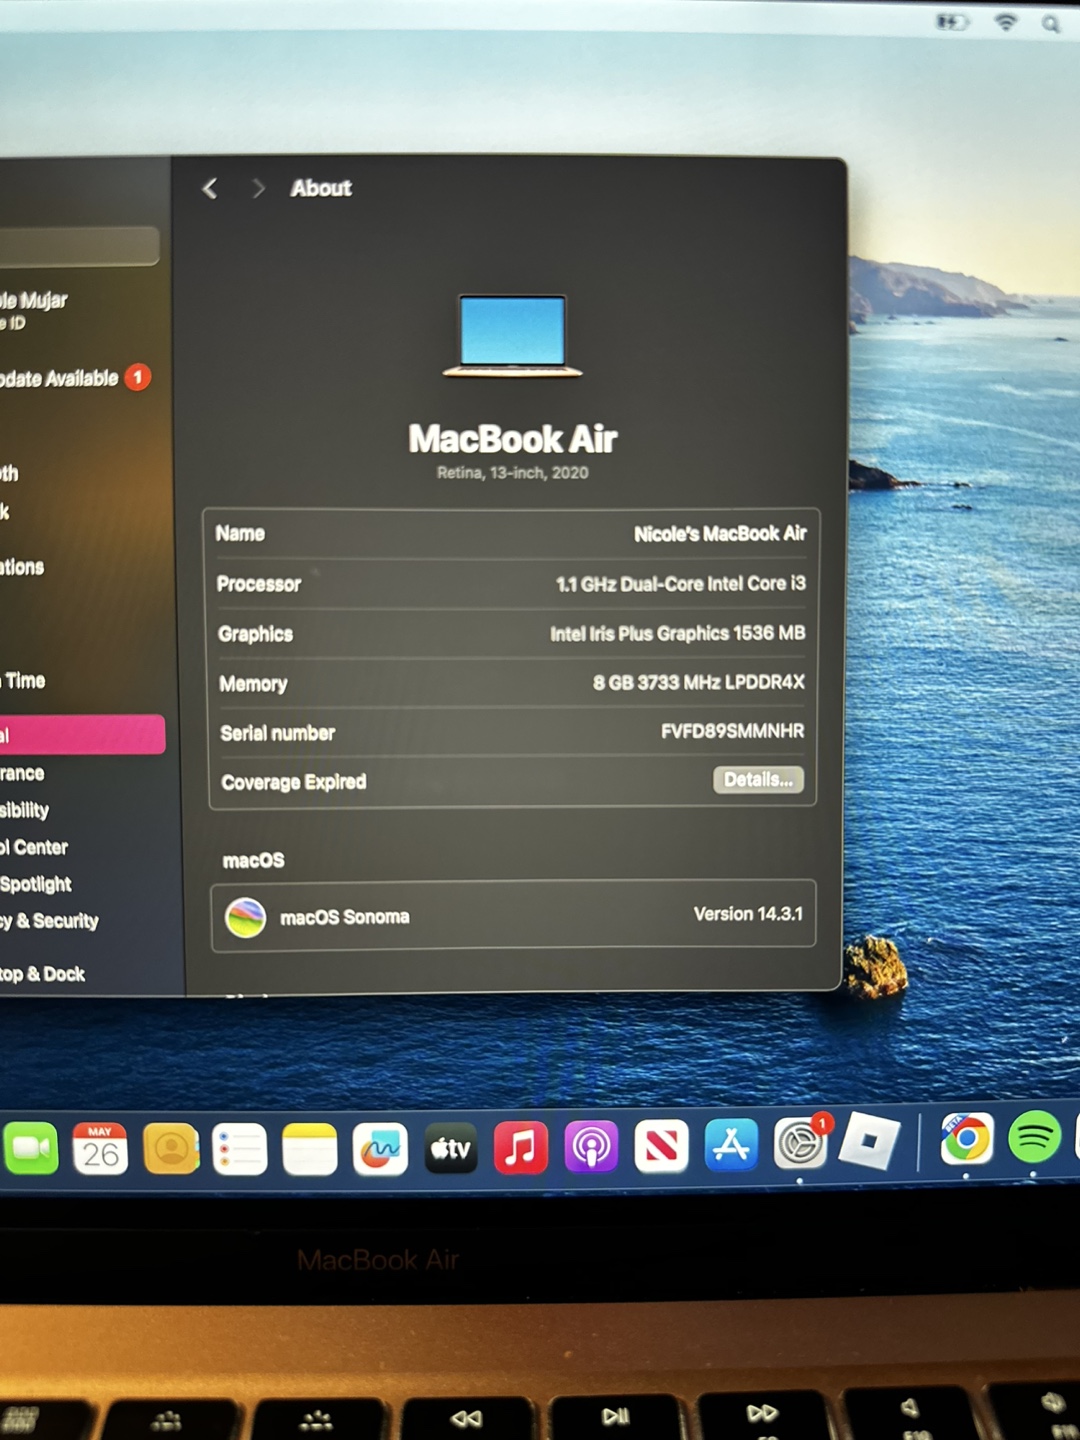Viewport: 1080px width, 1440px height.
Task: Check battery status in the menu bar
Action: click(x=952, y=21)
